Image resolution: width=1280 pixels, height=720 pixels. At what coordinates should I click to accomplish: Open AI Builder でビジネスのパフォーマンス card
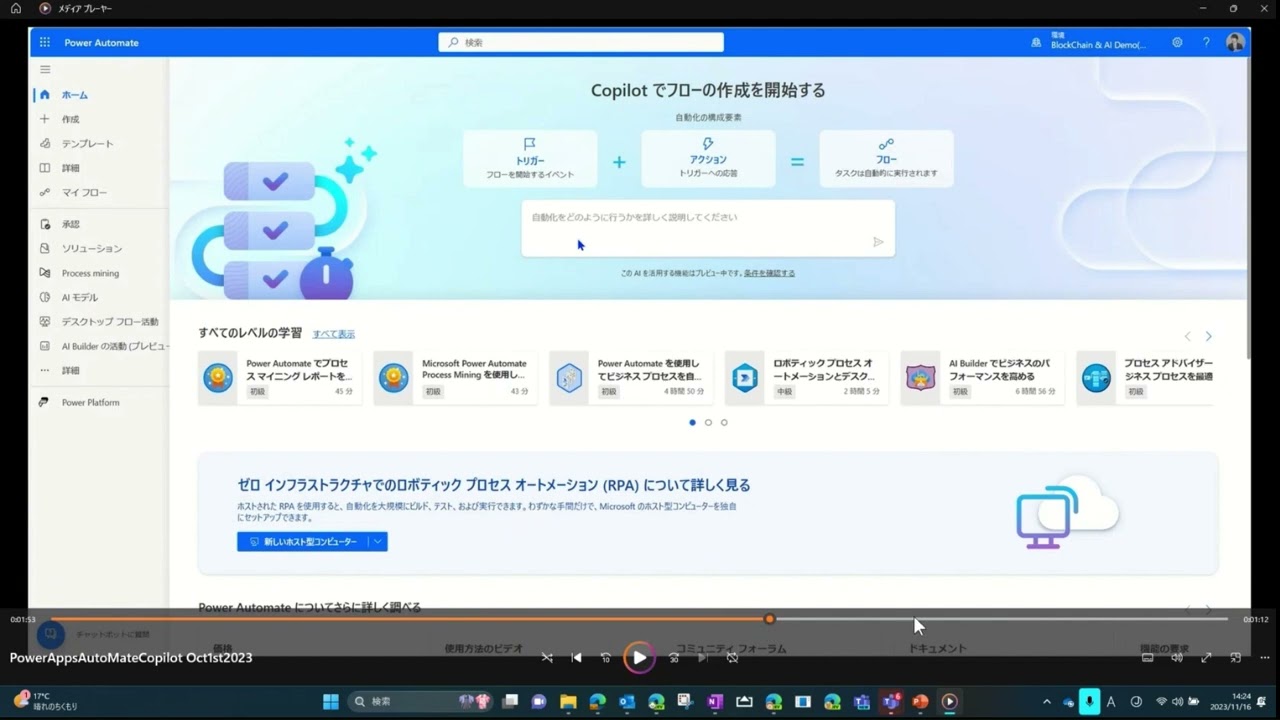982,377
